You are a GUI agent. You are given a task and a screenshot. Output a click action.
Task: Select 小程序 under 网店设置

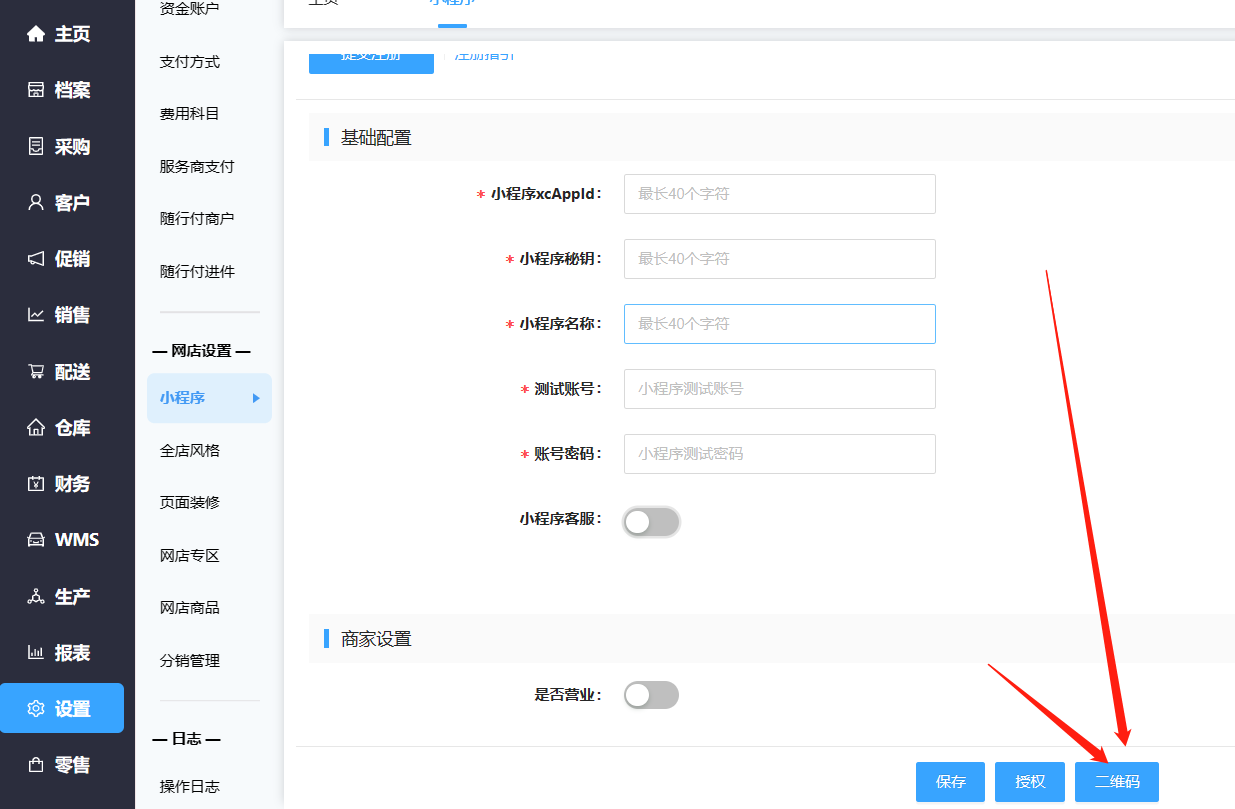tap(209, 398)
